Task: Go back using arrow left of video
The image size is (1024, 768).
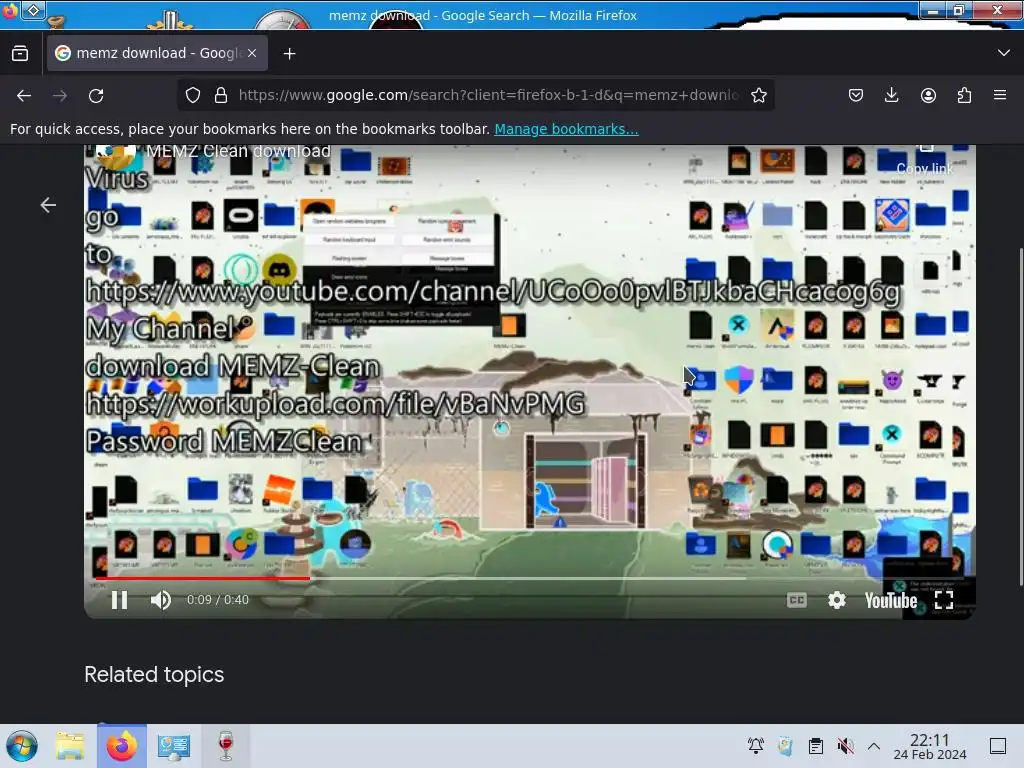Action: click(x=48, y=205)
